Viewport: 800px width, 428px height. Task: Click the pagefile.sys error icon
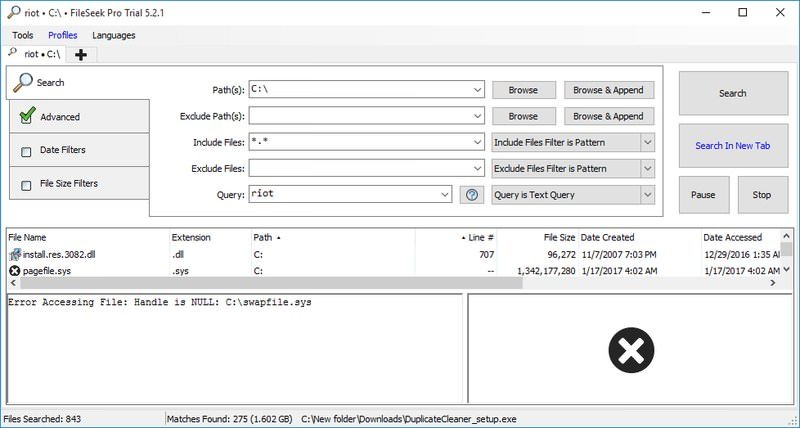coord(14,271)
